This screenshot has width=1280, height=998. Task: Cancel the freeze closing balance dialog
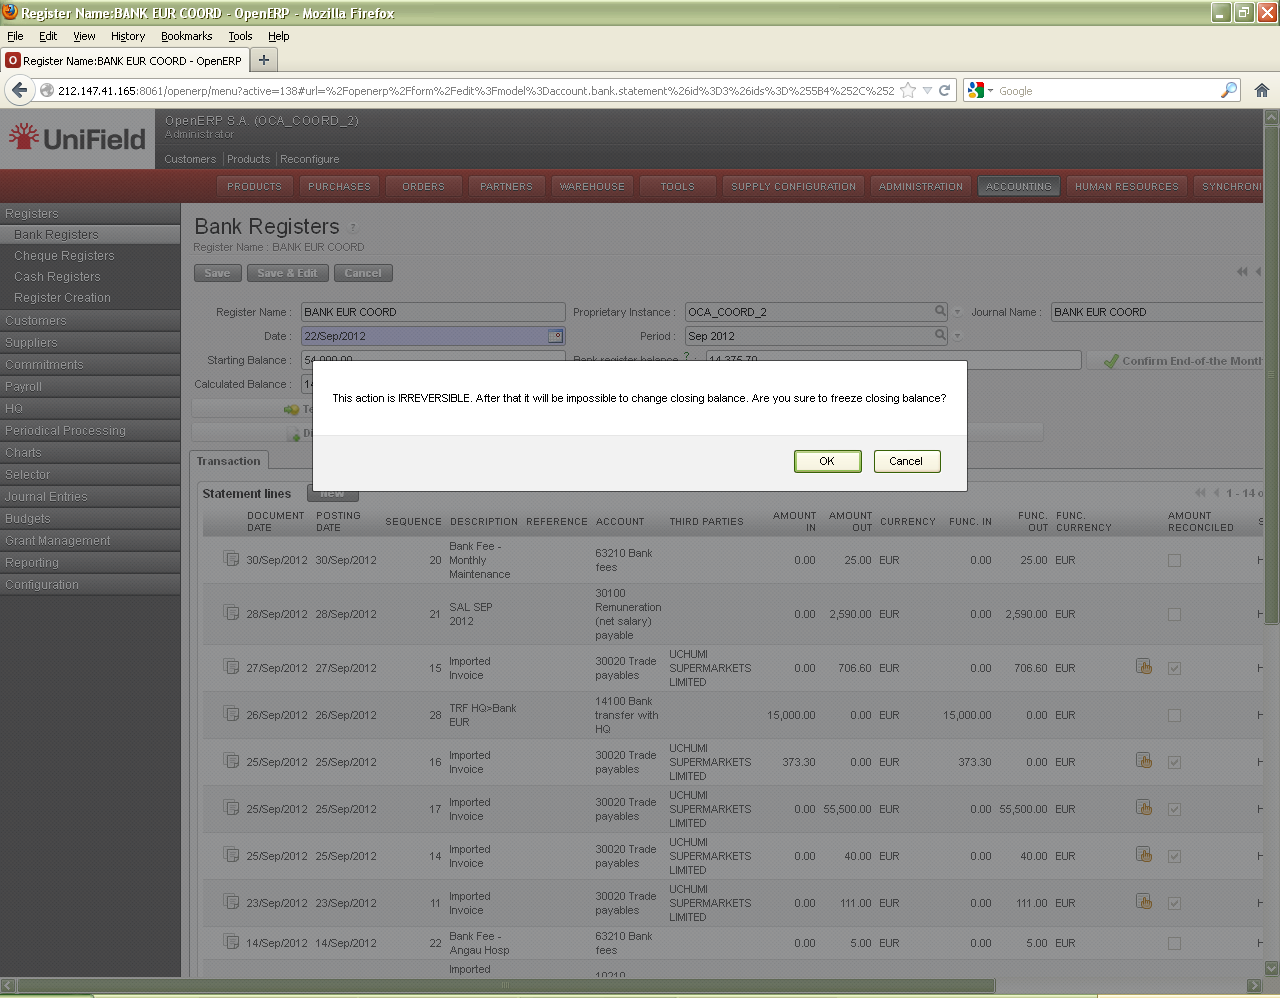pyautogui.click(x=906, y=461)
